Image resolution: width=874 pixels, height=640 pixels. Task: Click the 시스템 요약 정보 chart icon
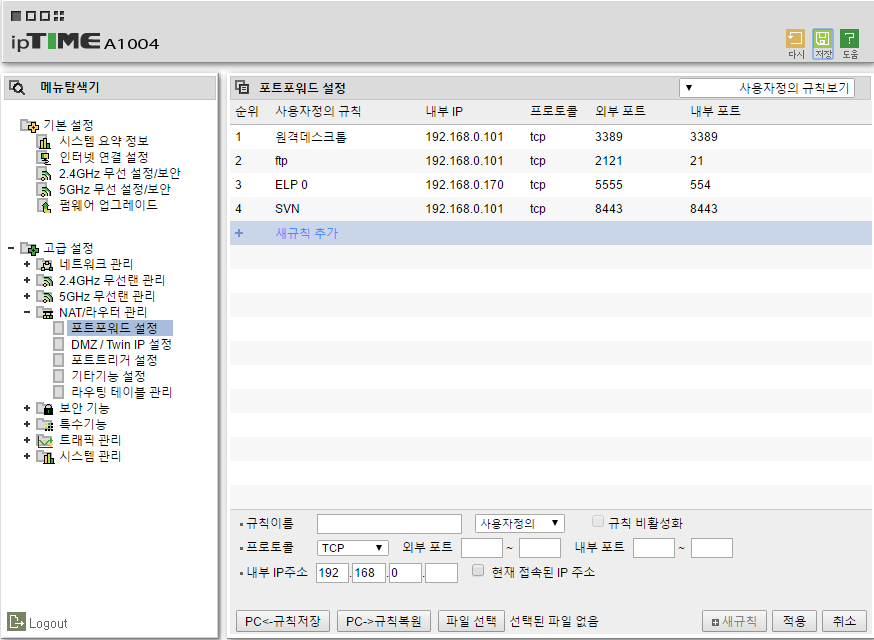click(x=44, y=142)
